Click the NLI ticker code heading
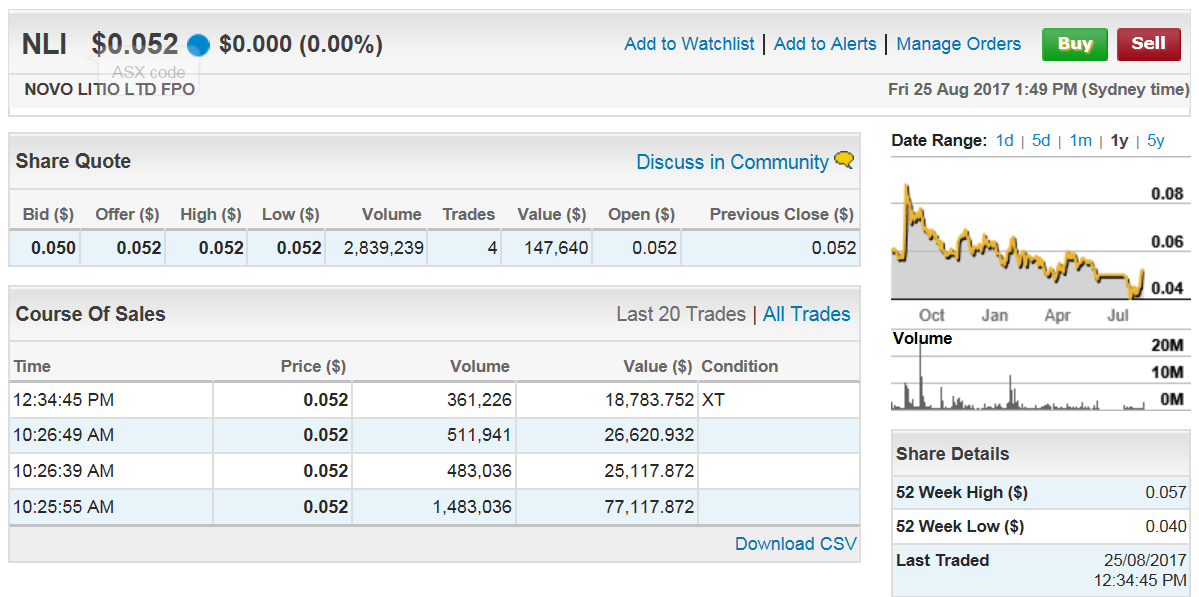This screenshot has height=597, width=1199. point(44,44)
